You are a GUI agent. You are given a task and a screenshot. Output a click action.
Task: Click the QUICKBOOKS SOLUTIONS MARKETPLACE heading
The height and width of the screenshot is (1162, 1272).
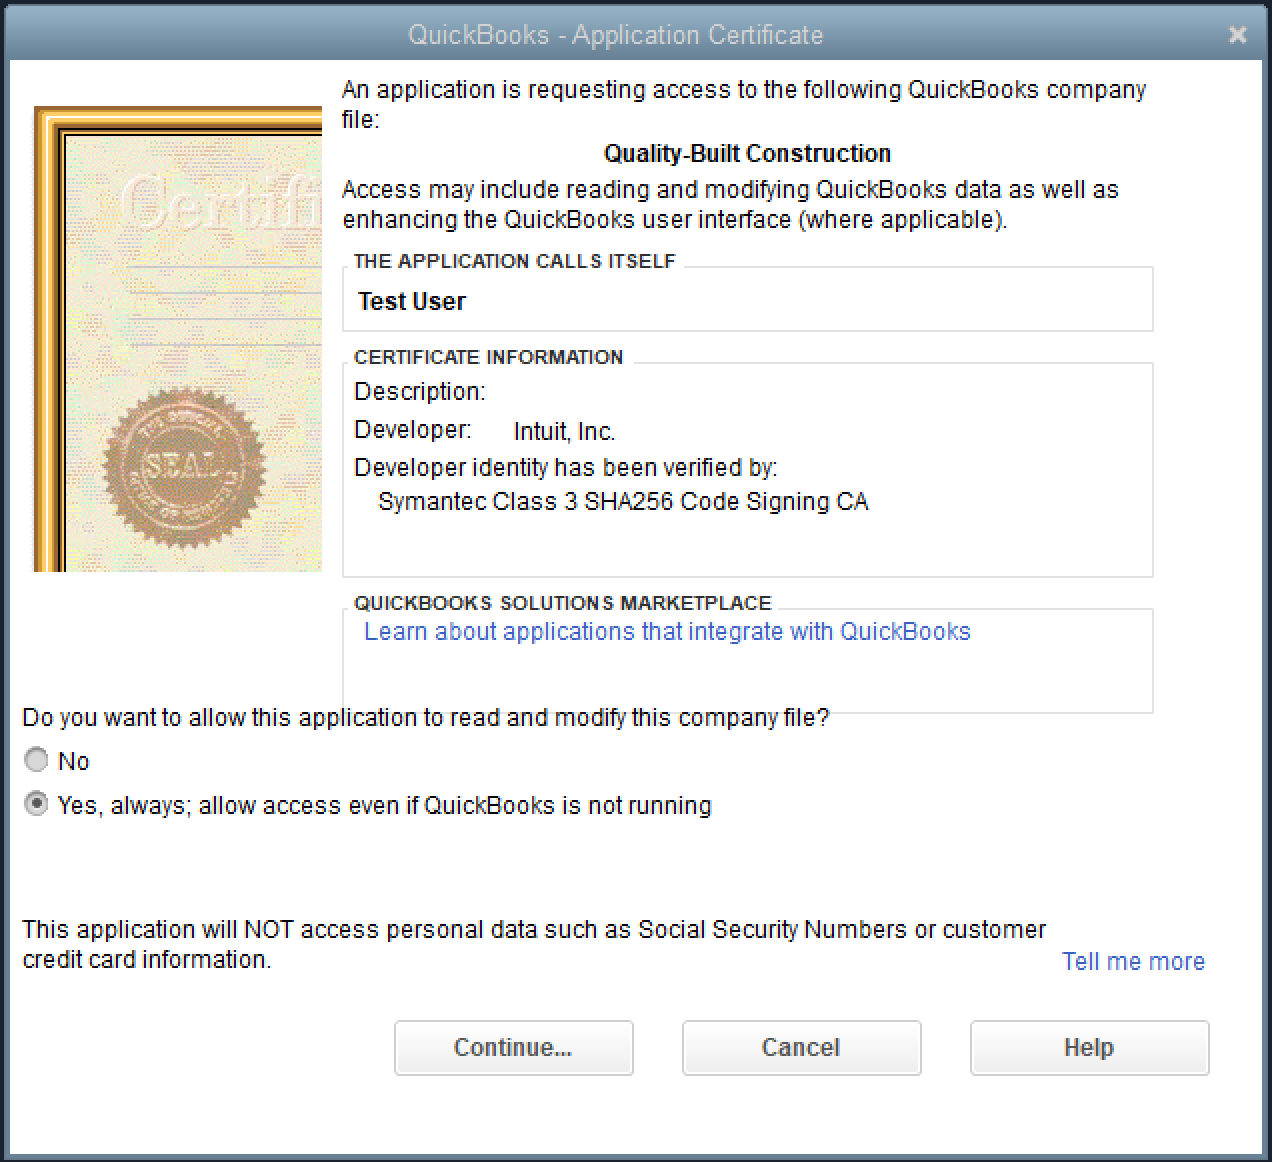(x=562, y=603)
